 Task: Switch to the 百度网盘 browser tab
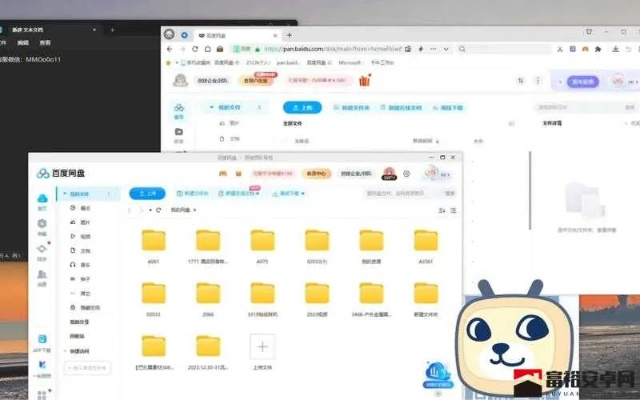(237, 36)
